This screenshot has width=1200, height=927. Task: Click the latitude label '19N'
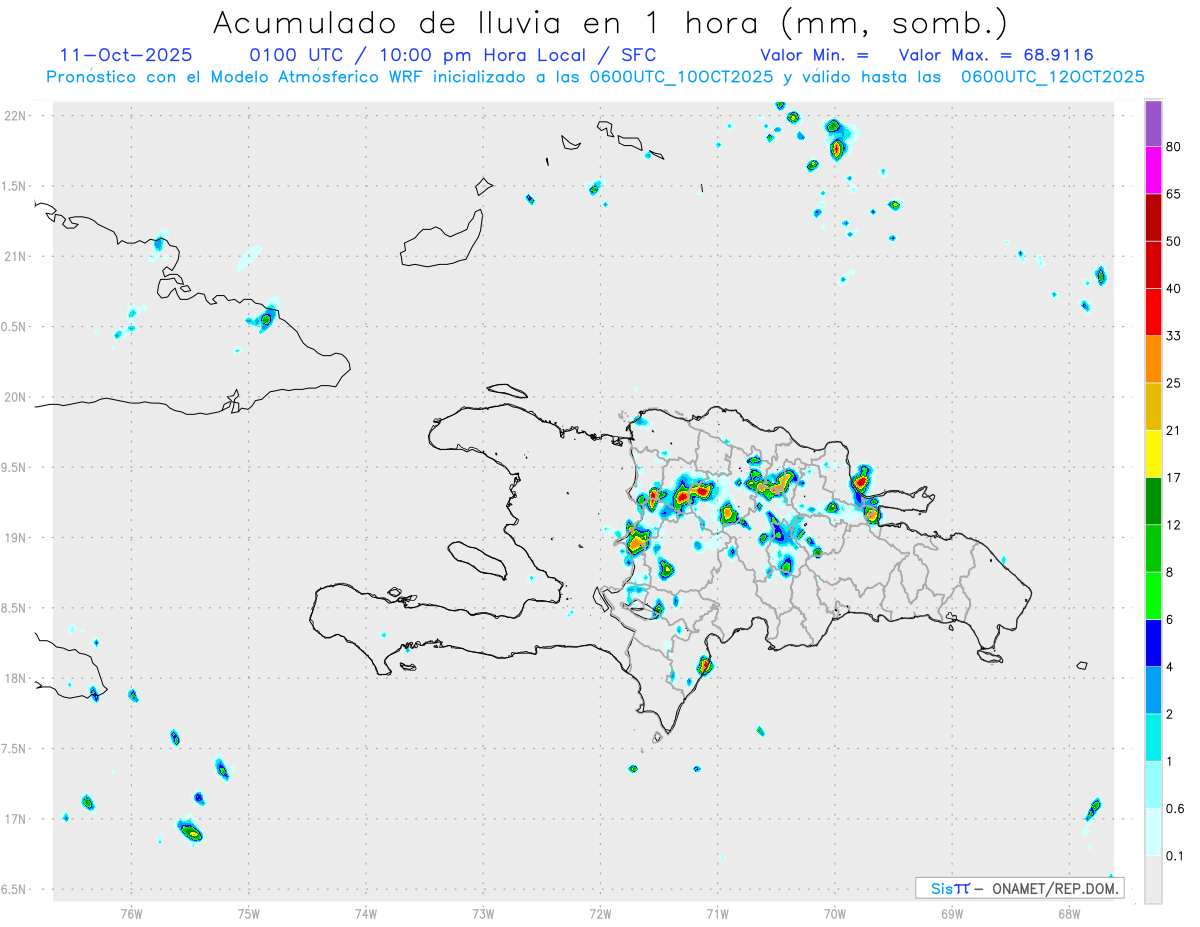pyautogui.click(x=17, y=538)
